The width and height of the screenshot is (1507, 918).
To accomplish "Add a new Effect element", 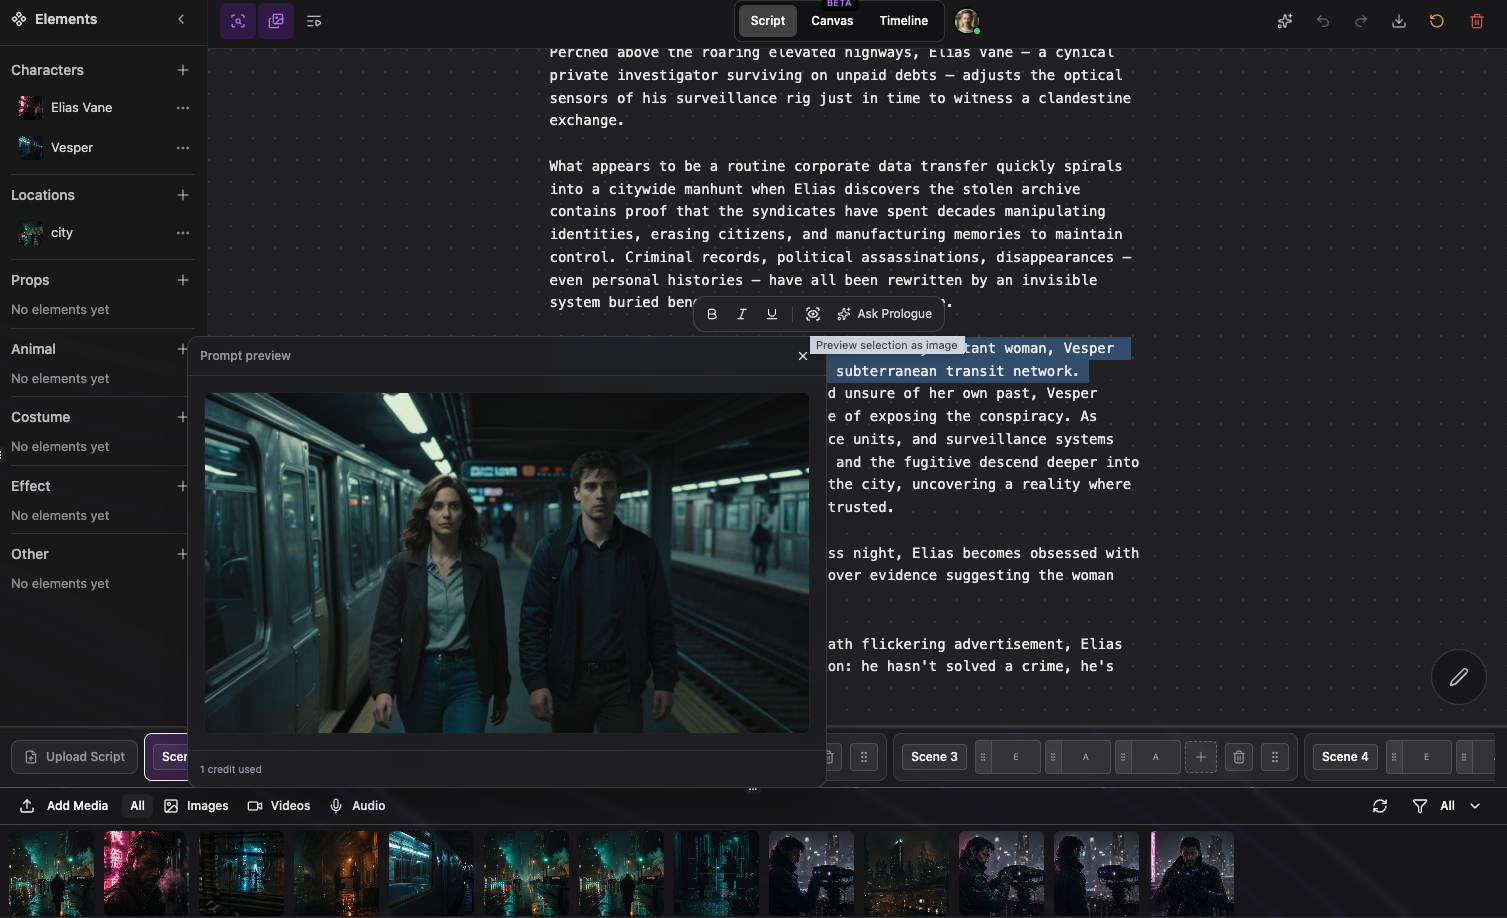I will click(x=182, y=486).
